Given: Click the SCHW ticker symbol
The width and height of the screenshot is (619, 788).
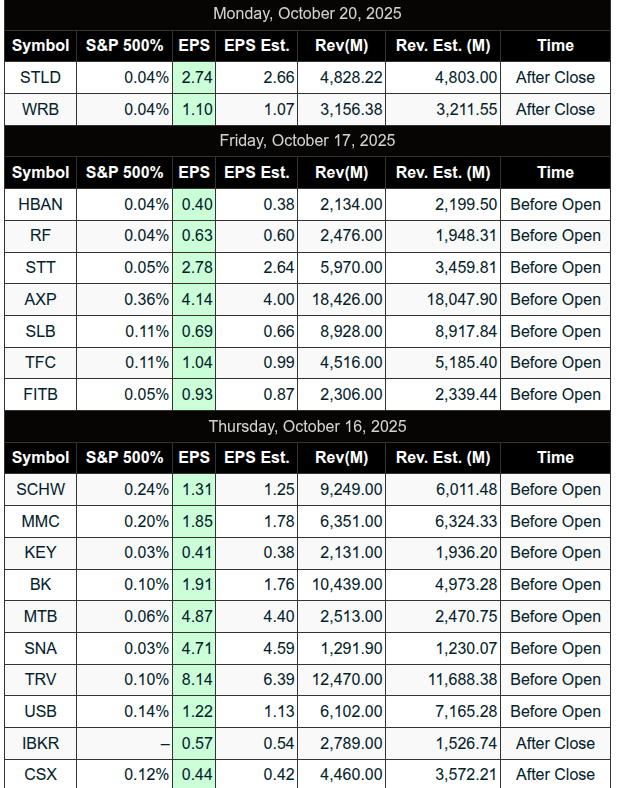Looking at the screenshot, I should coord(40,489).
